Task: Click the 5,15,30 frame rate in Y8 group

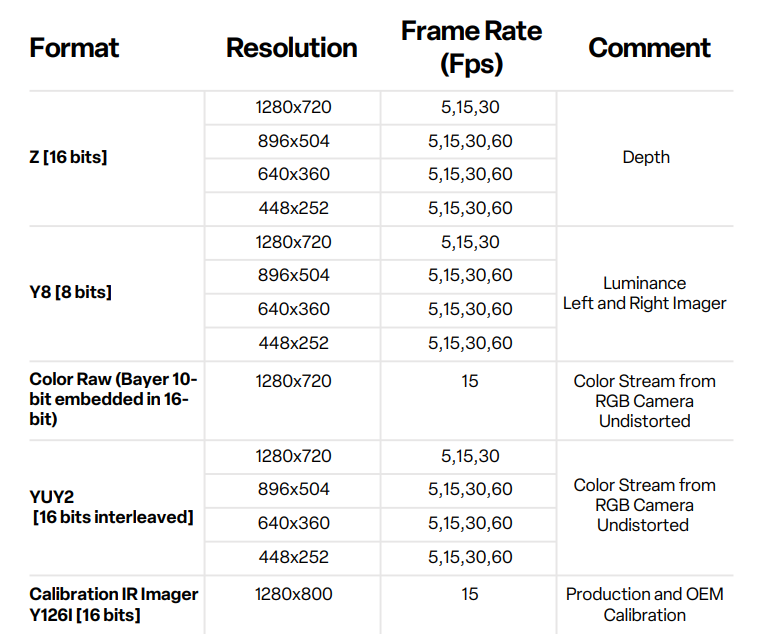Action: click(470, 242)
